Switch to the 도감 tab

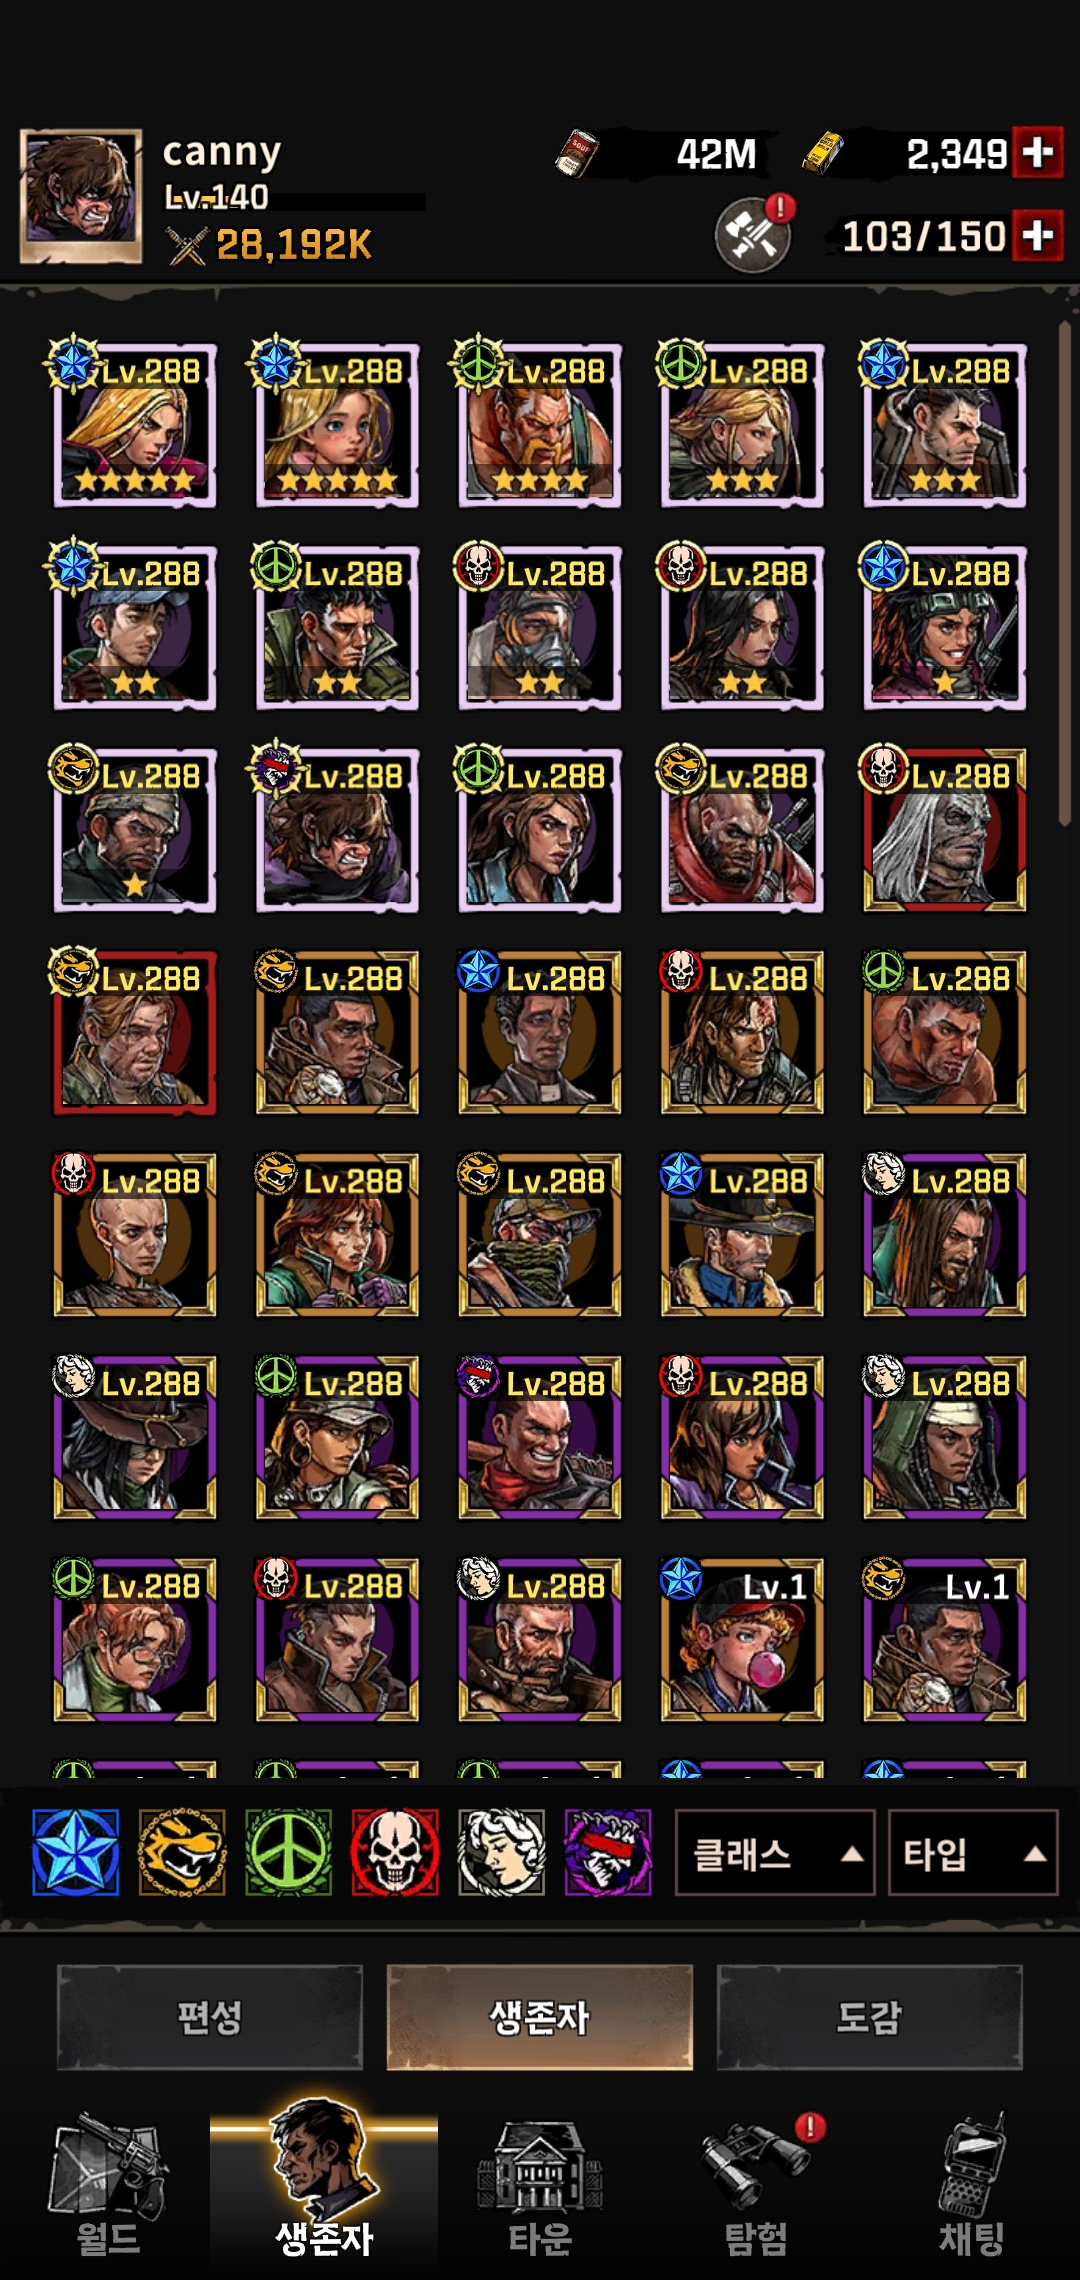click(869, 2017)
